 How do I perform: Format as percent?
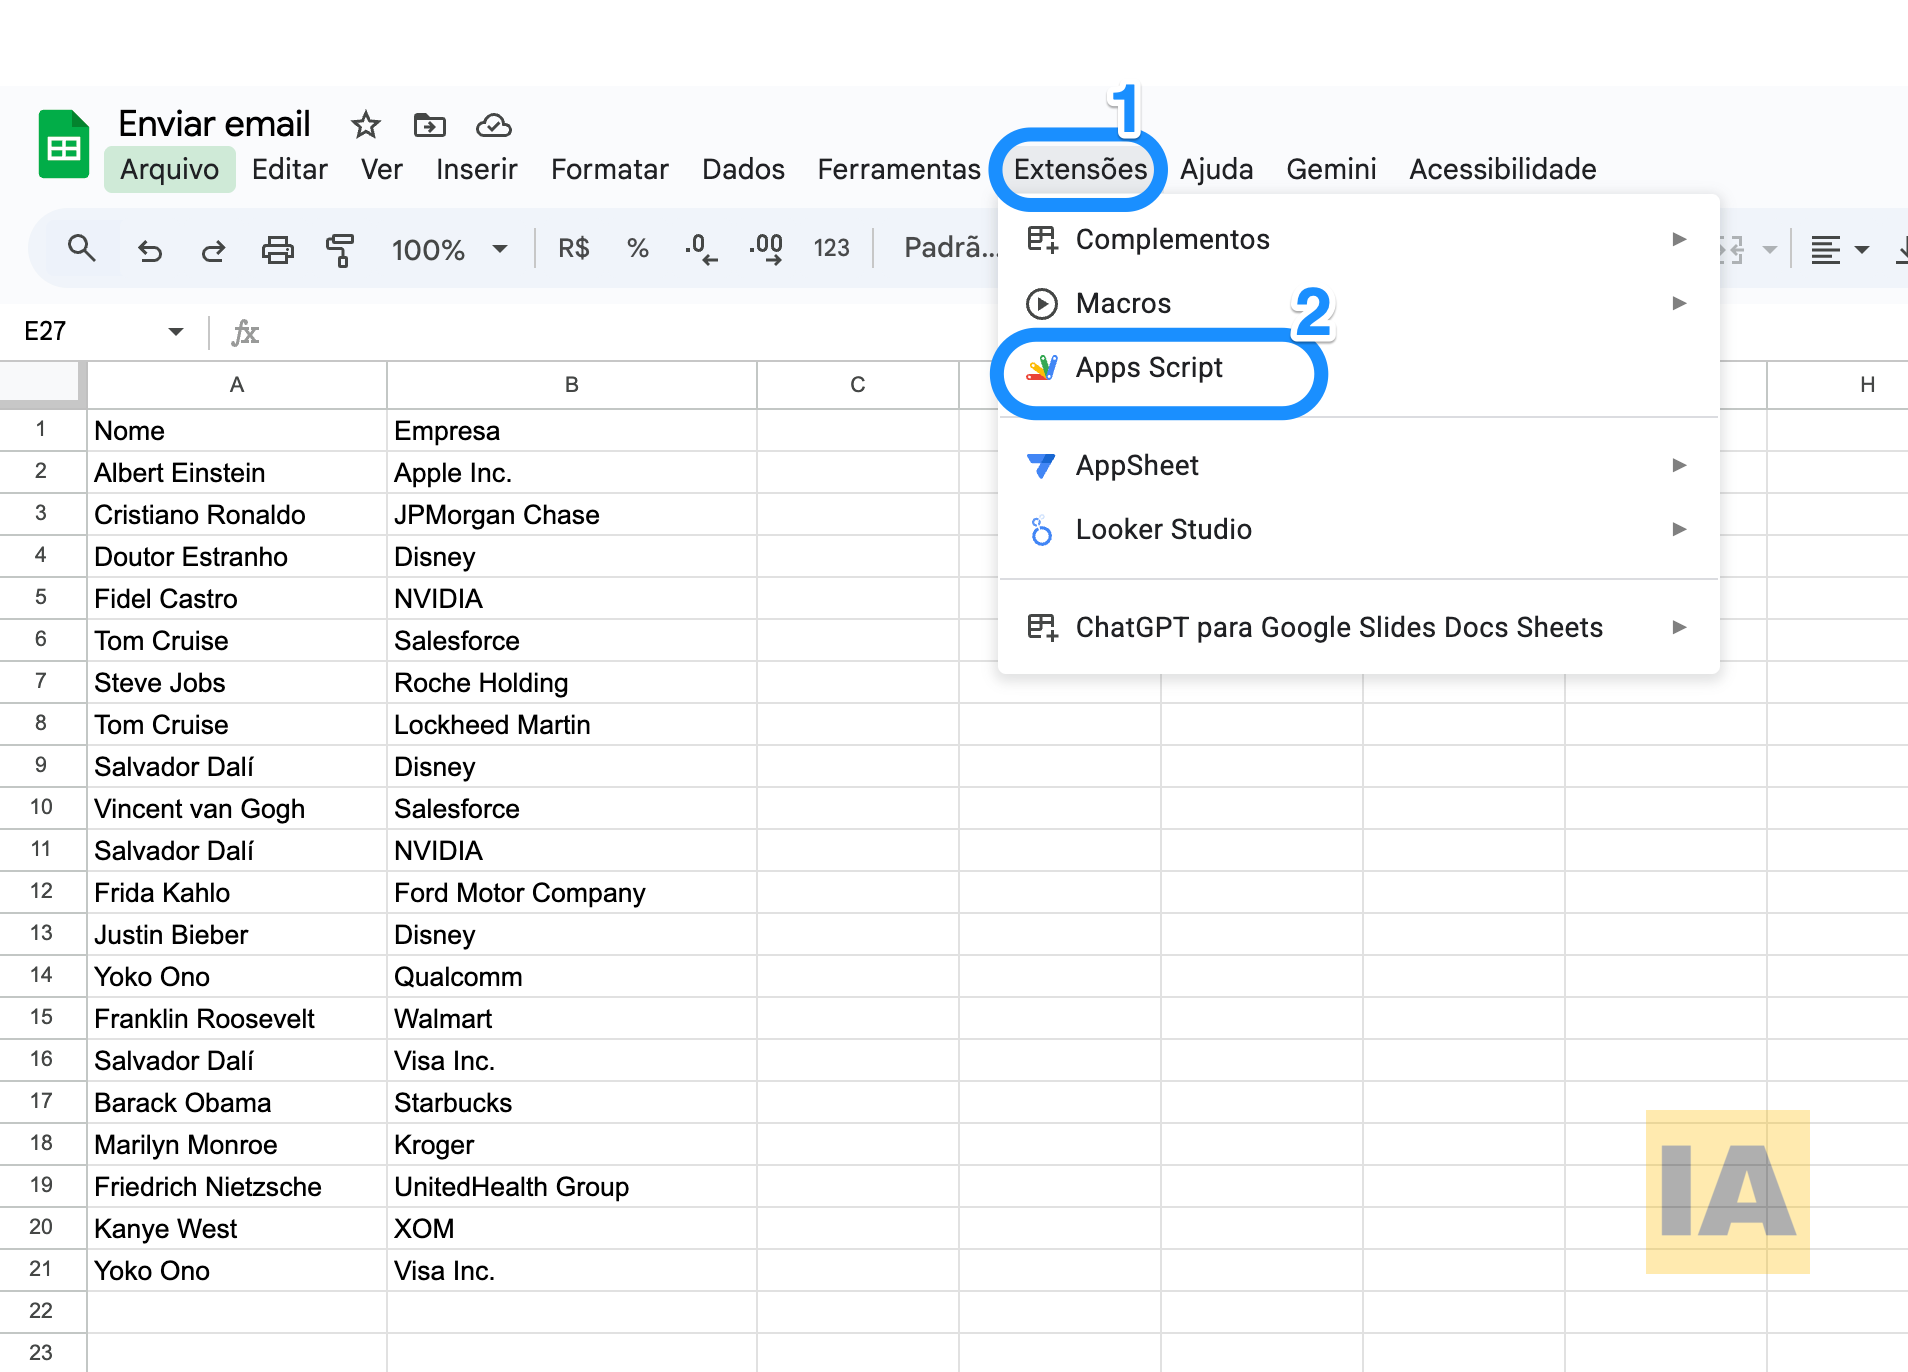click(x=638, y=248)
